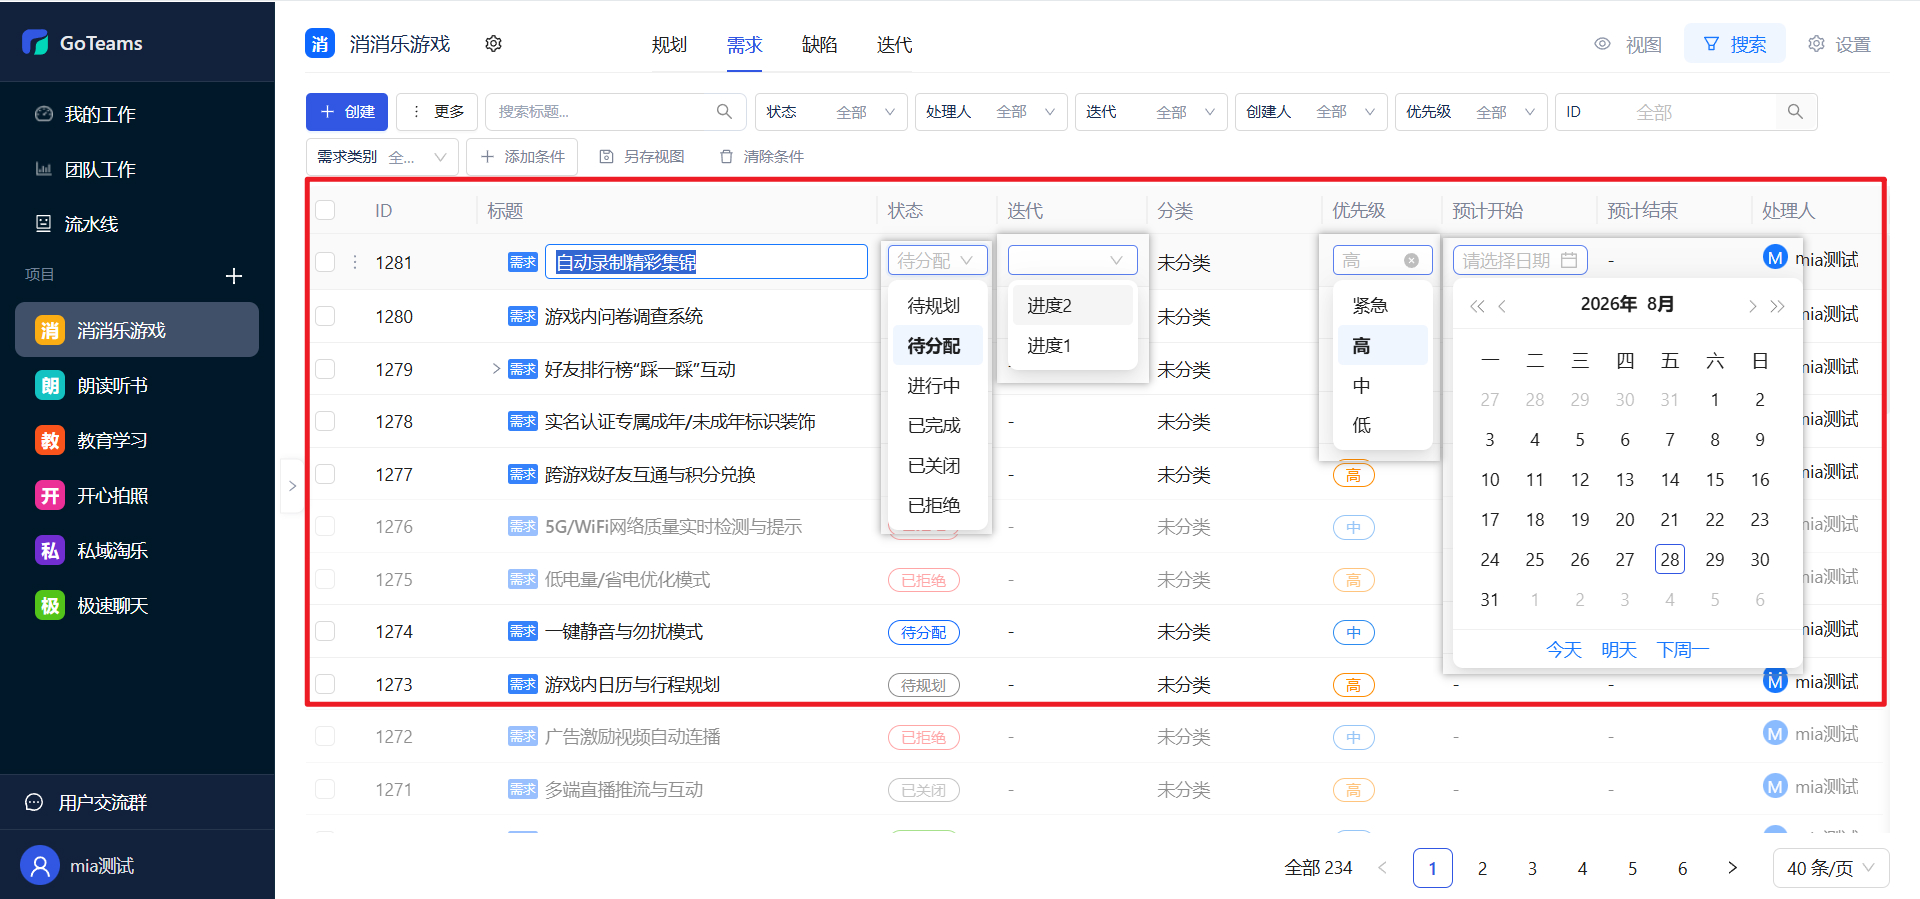
Task: Click calendar icon in date picker field
Action: (x=1569, y=260)
